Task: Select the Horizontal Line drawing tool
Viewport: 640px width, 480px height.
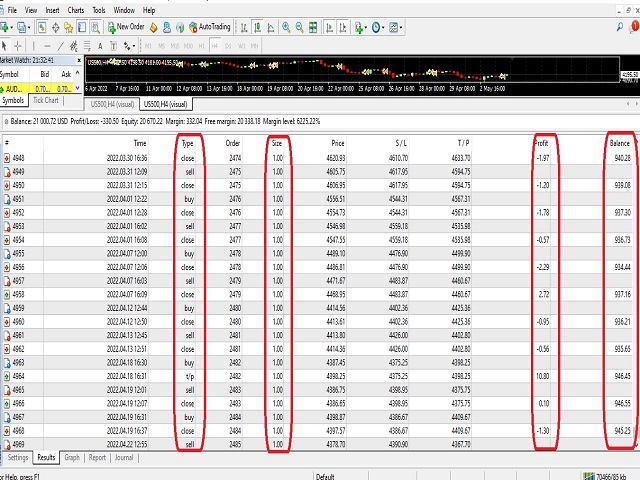Action: coord(47,46)
